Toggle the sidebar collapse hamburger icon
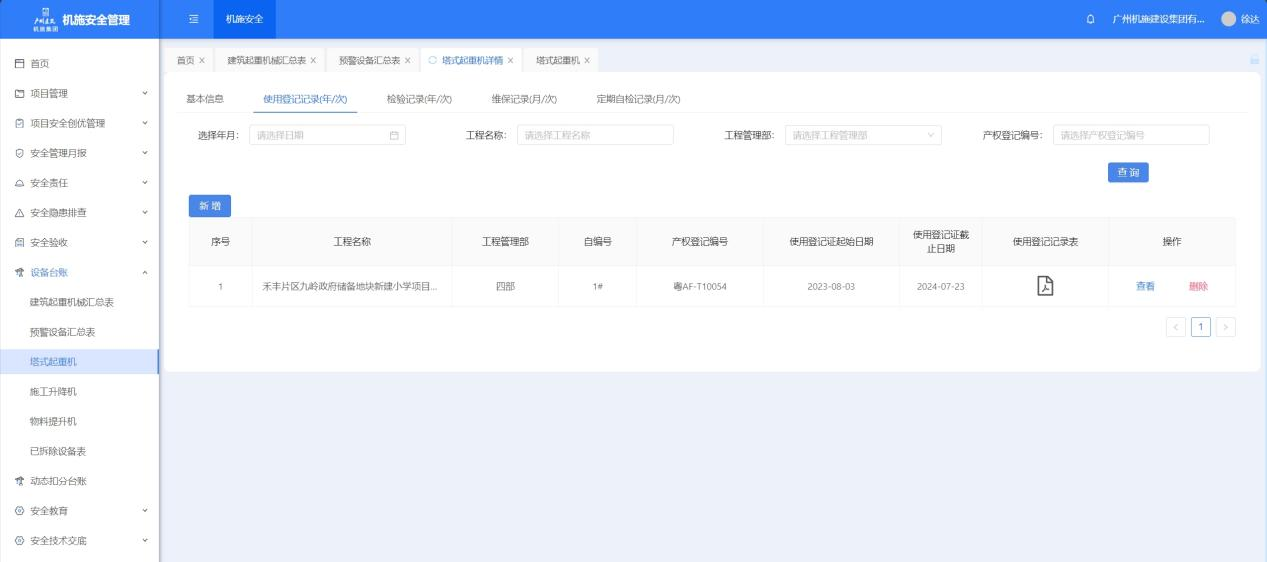The height and width of the screenshot is (562, 1267). (x=194, y=19)
